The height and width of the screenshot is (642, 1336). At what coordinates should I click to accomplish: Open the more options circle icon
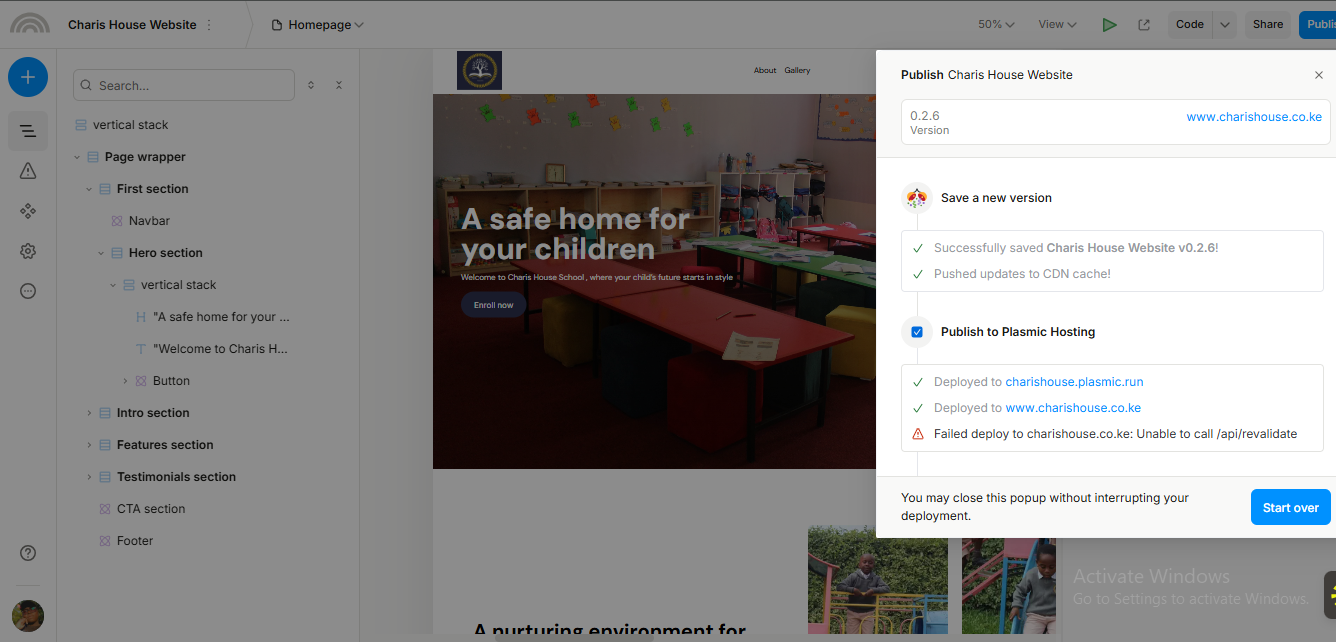click(x=28, y=291)
